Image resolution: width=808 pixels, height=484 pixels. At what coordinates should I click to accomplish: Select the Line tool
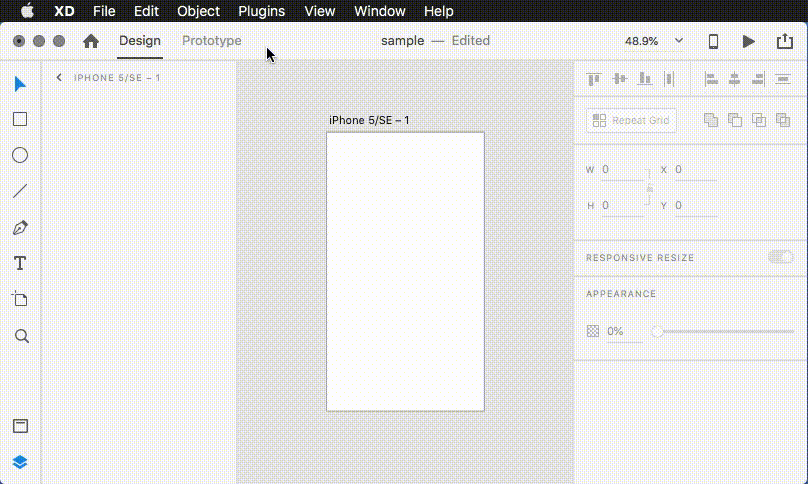pos(20,191)
